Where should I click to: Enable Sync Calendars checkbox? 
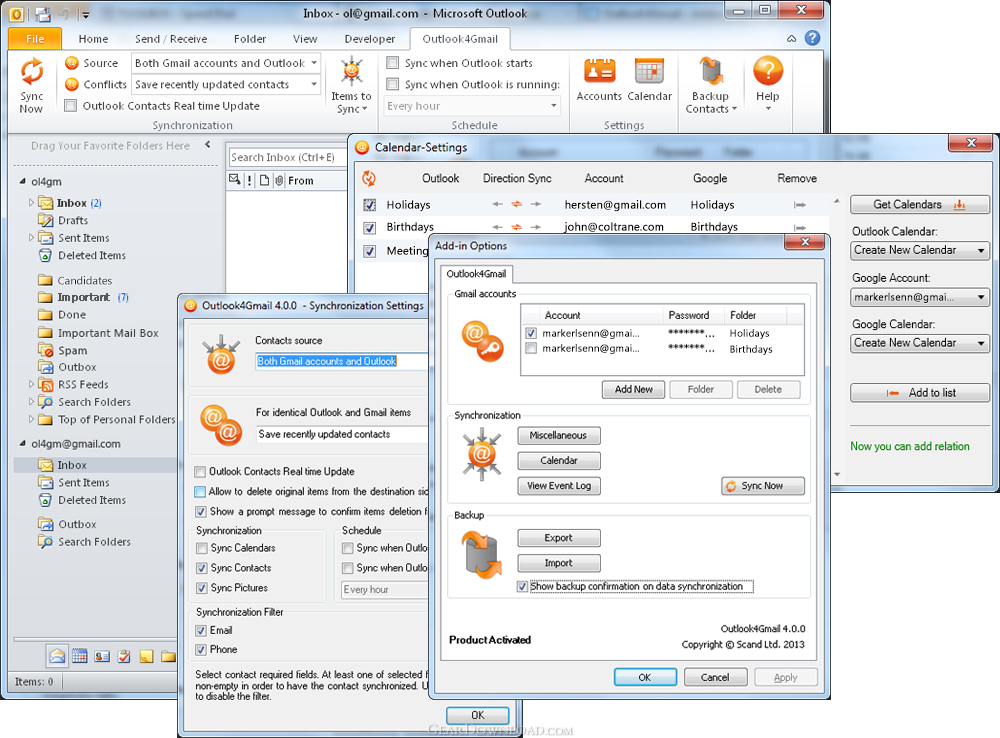[x=202, y=548]
